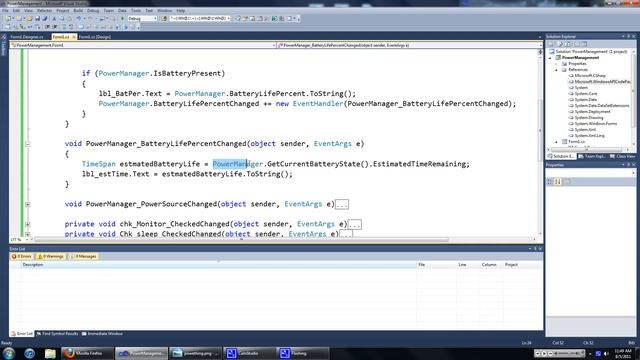
Task: Click the Line column header in Error List
Action: [468, 265]
